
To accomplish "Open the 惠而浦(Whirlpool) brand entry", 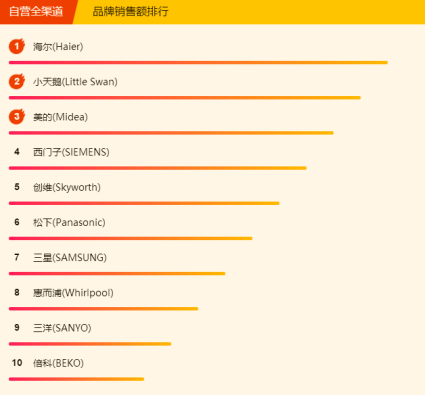I will (x=73, y=293).
